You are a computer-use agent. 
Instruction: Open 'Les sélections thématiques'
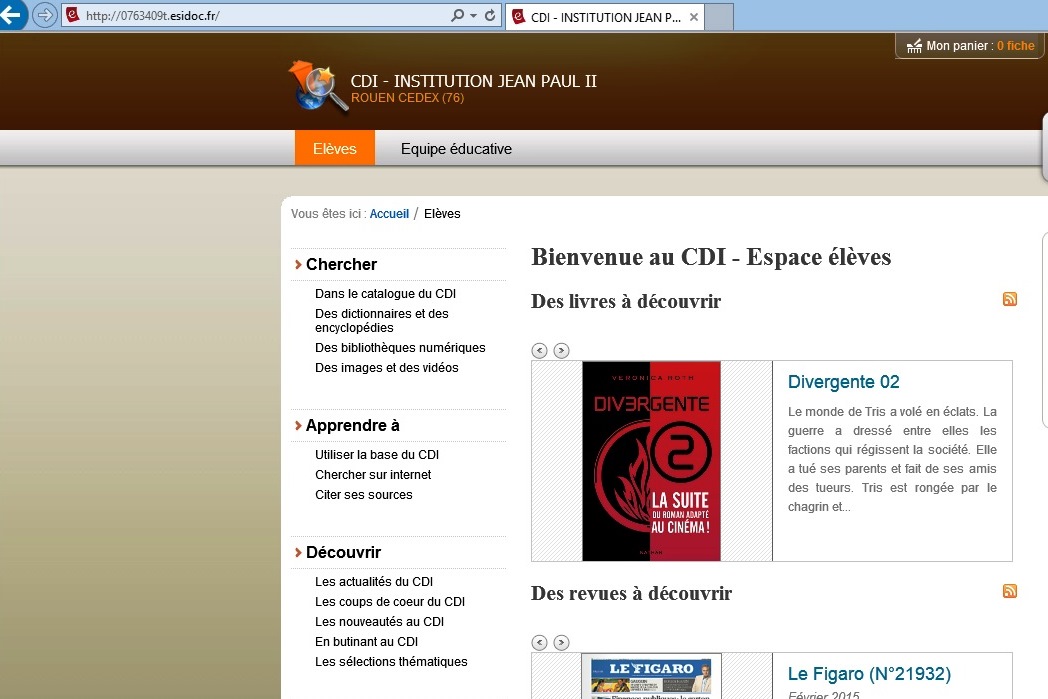point(391,662)
